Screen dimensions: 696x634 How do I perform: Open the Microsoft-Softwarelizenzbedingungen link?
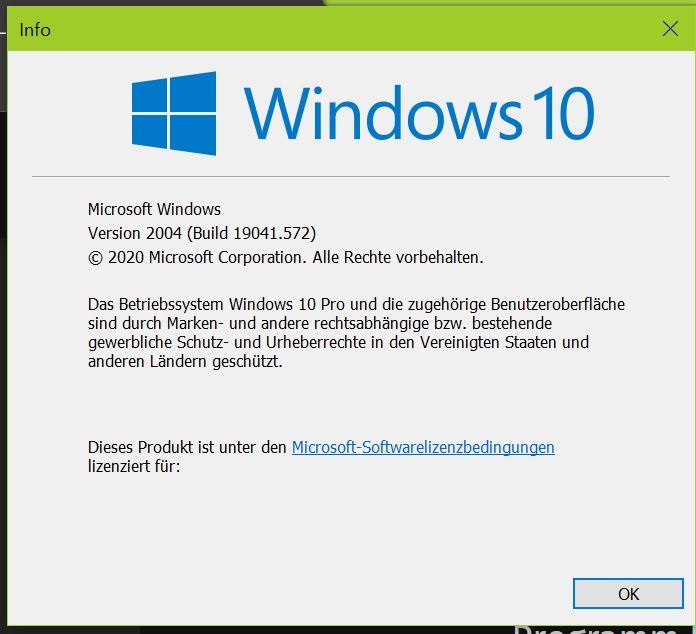pos(423,447)
